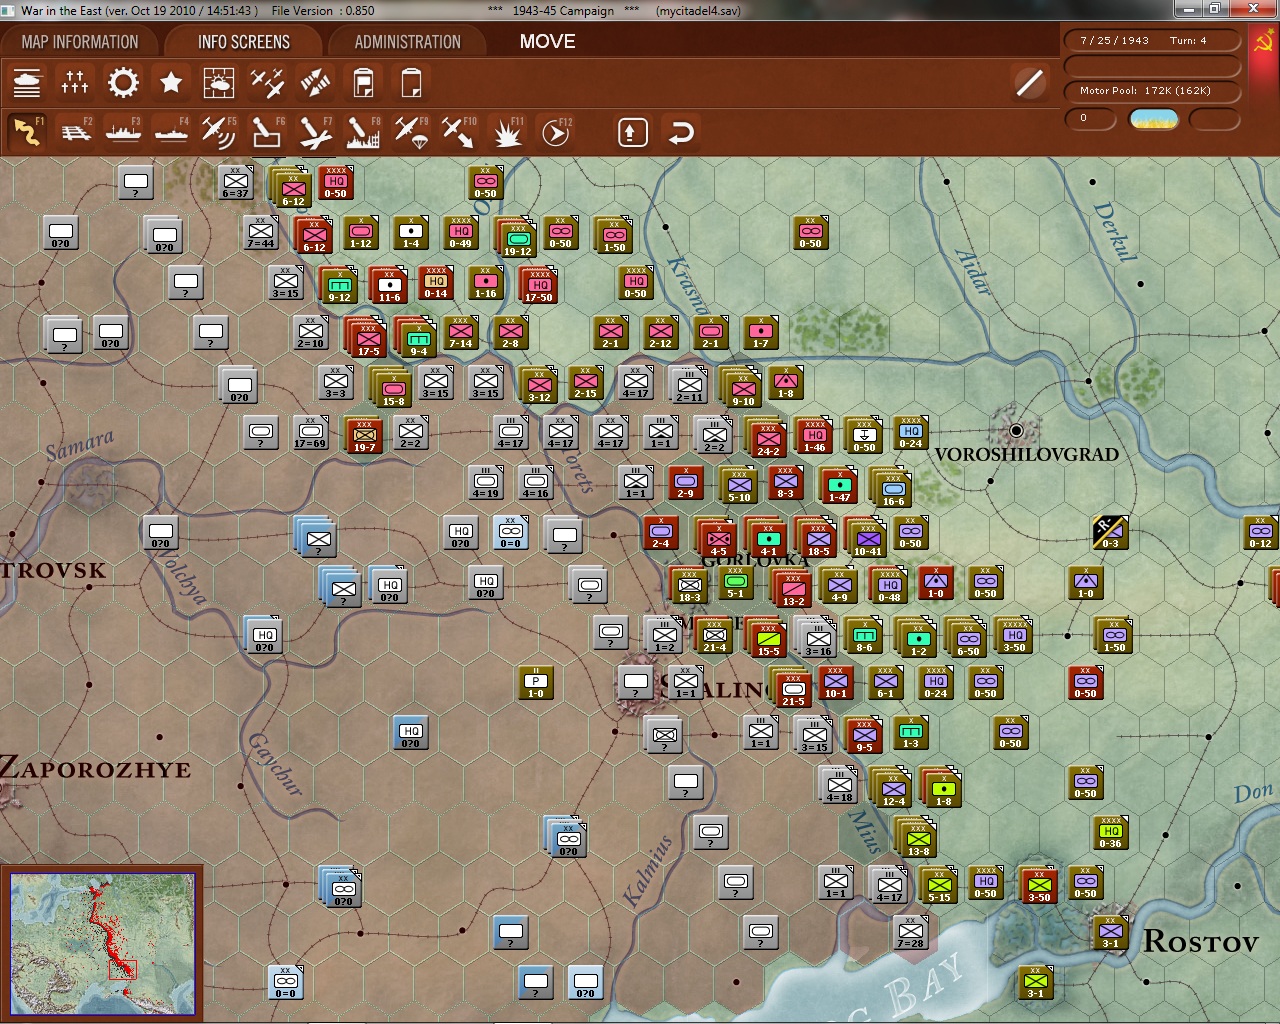This screenshot has width=1280, height=1024.
Task: Select F5 air reconnaissance mode
Action: coord(219,132)
